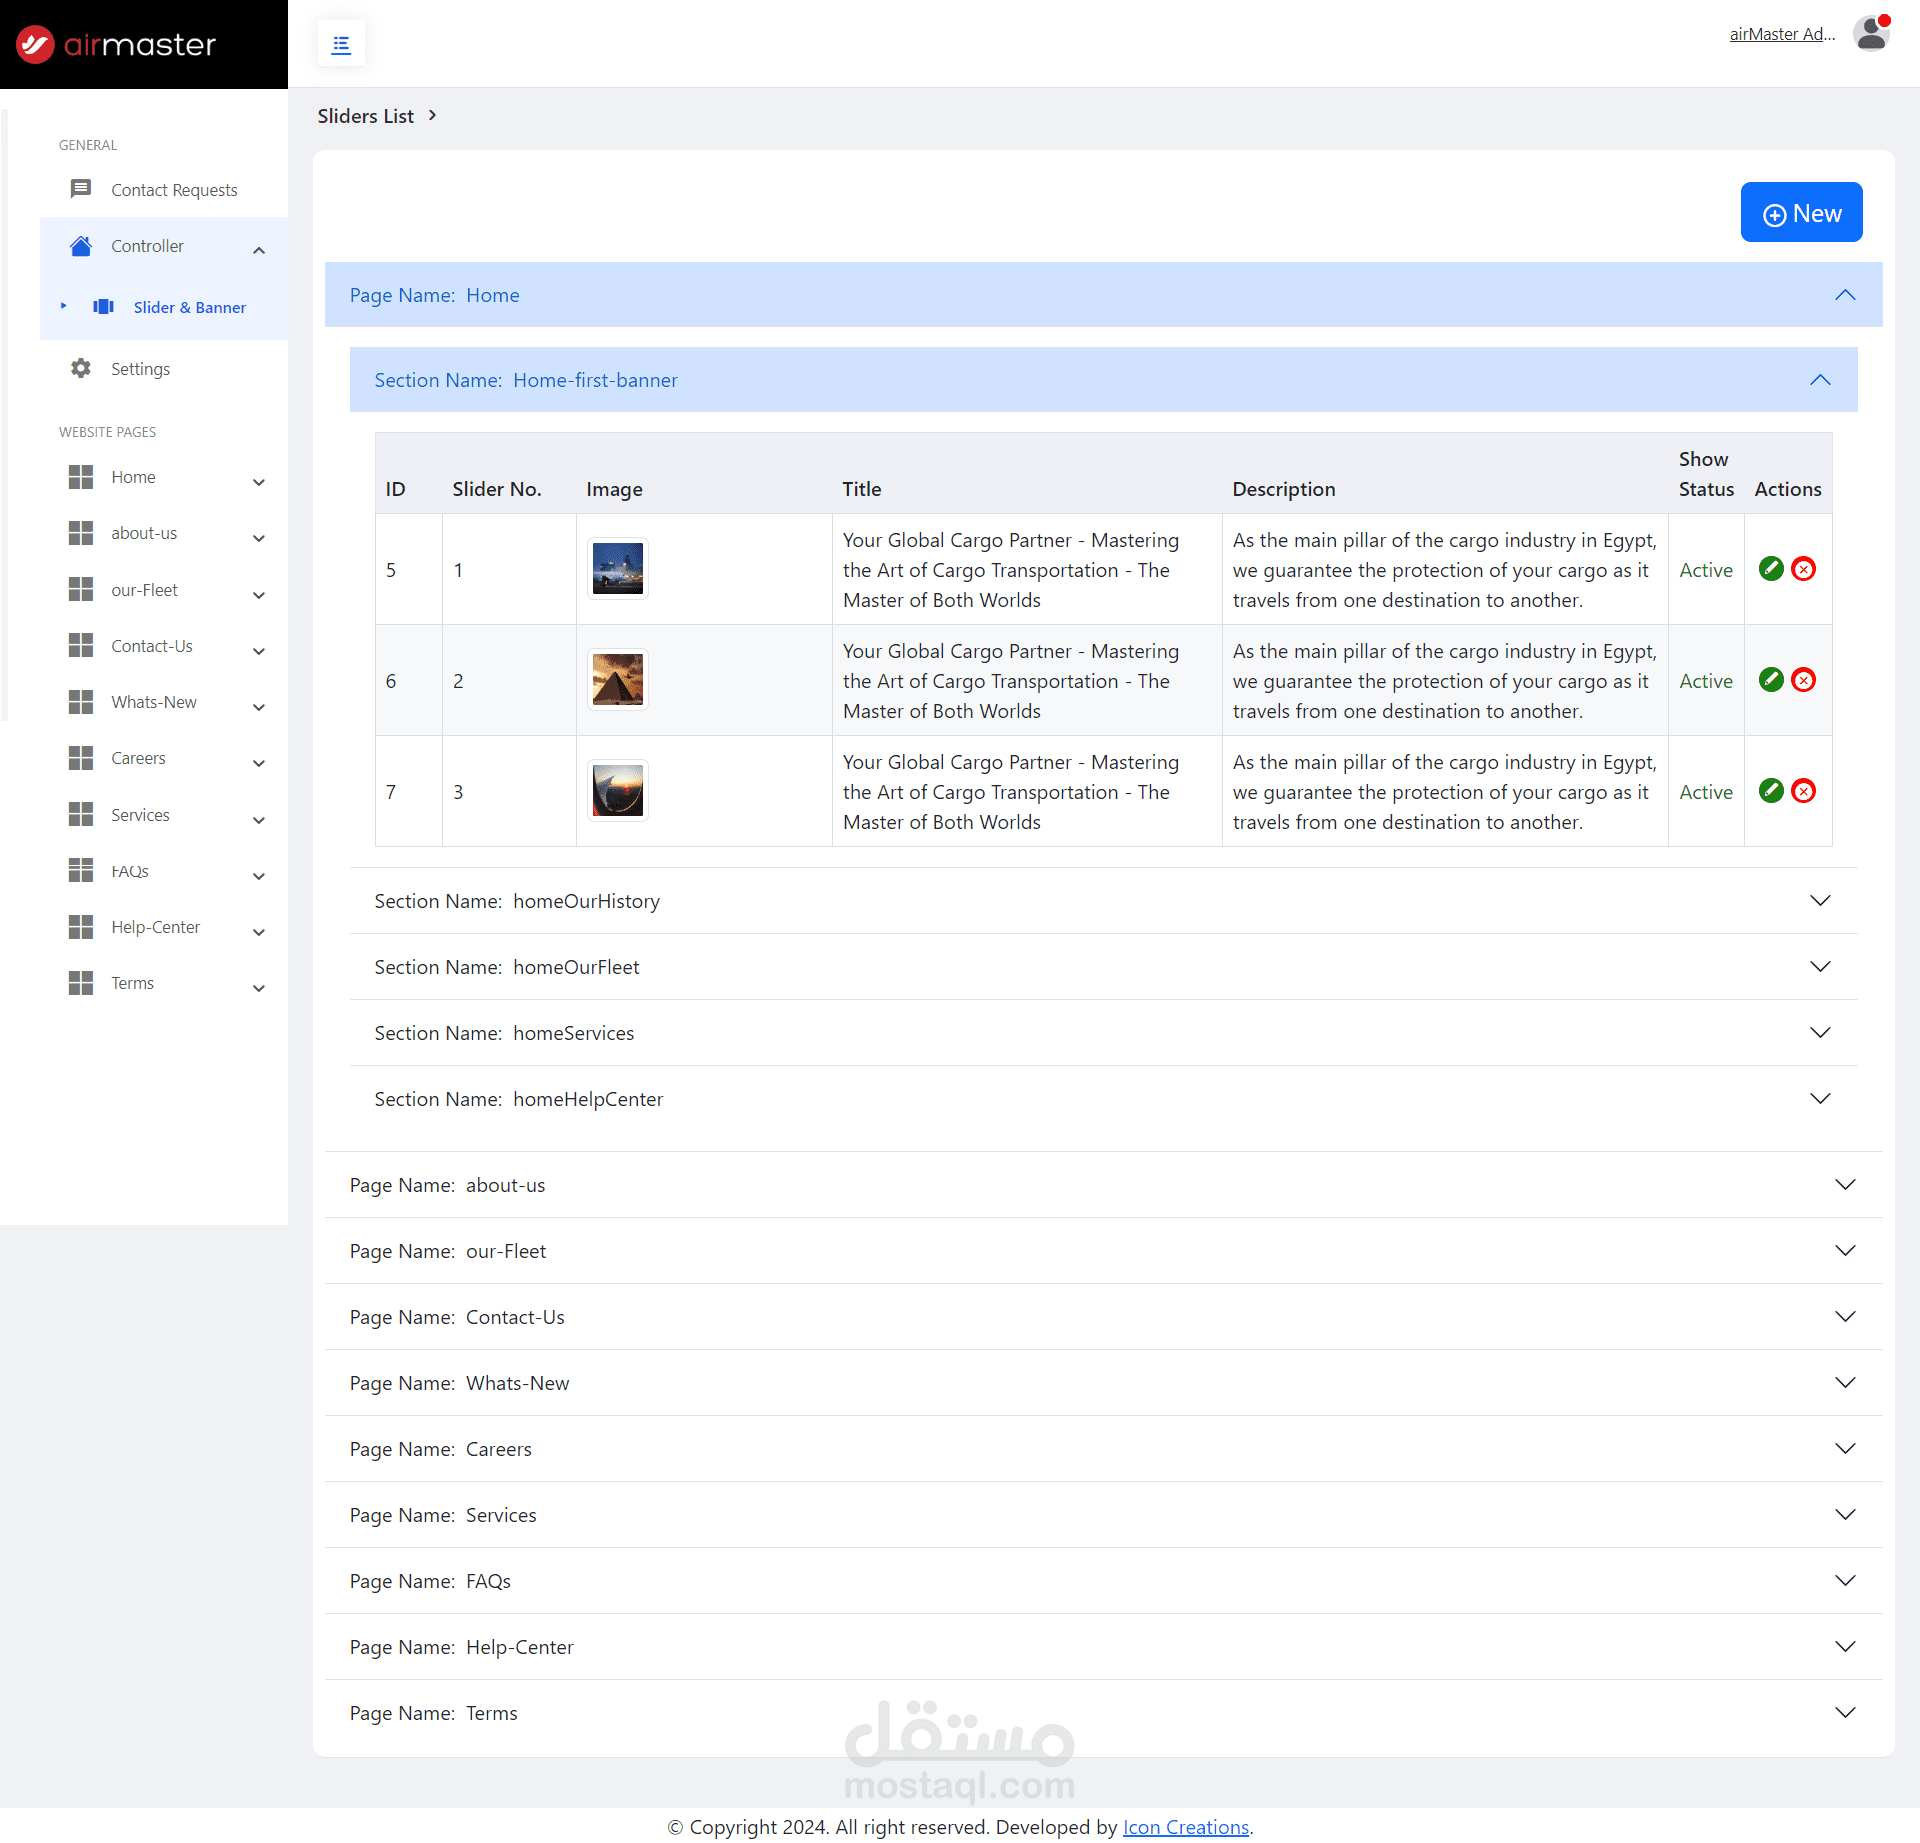Click the Contact Requests message icon
Viewport: 1920px width, 1843px height.
pyautogui.click(x=81, y=189)
